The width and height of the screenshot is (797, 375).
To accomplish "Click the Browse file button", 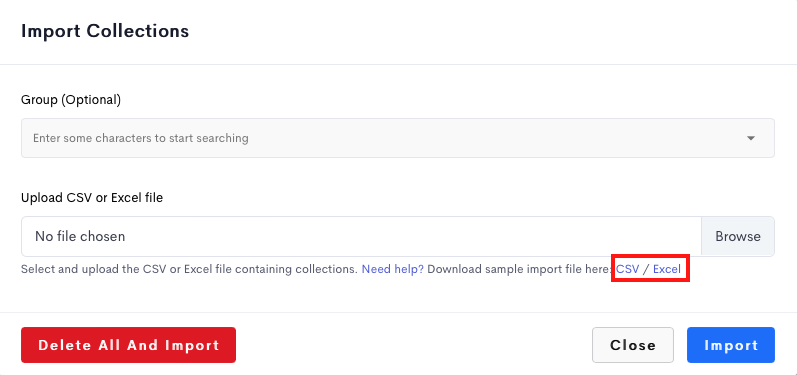I will point(738,236).
